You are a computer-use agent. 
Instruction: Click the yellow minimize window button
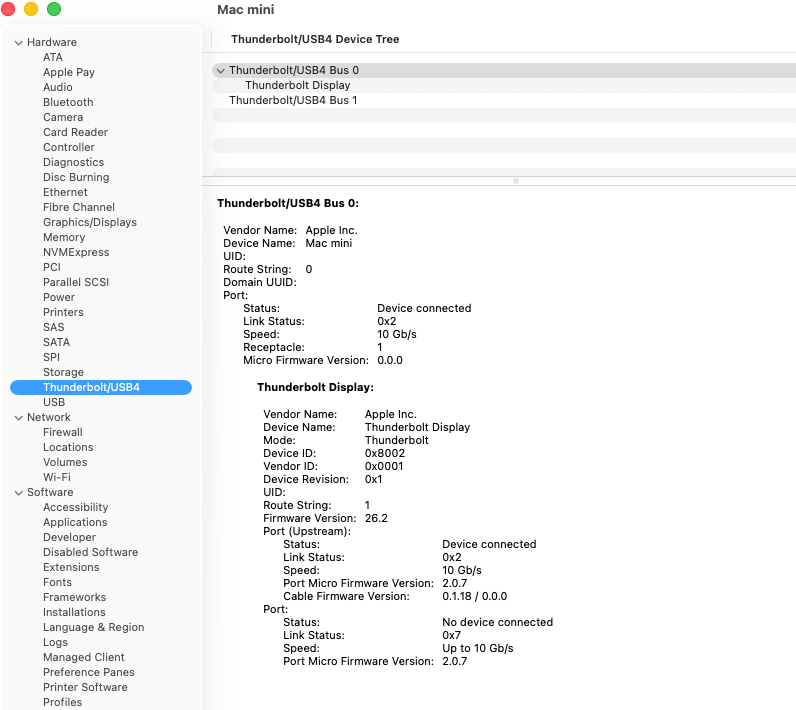pos(31,9)
